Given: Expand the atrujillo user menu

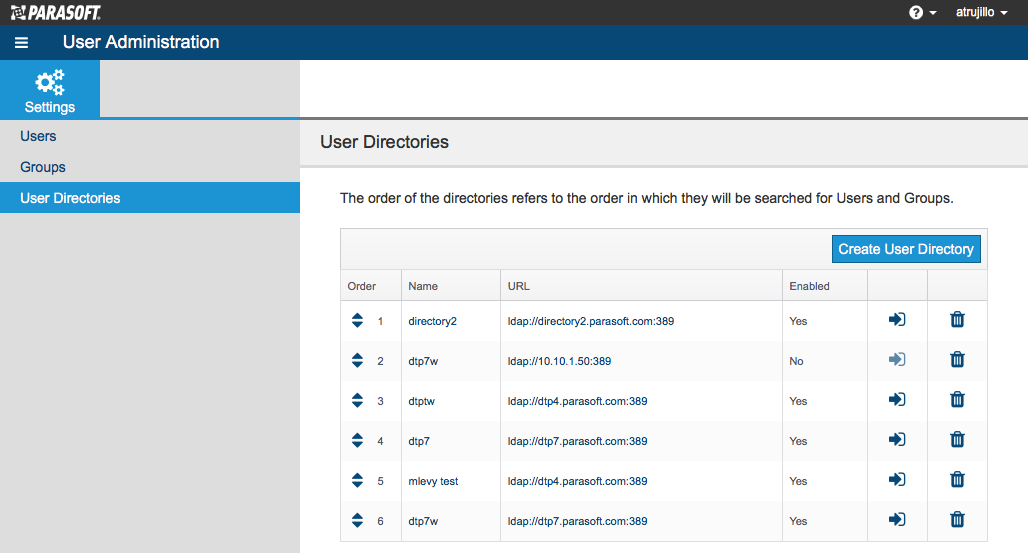Looking at the screenshot, I should (981, 12).
